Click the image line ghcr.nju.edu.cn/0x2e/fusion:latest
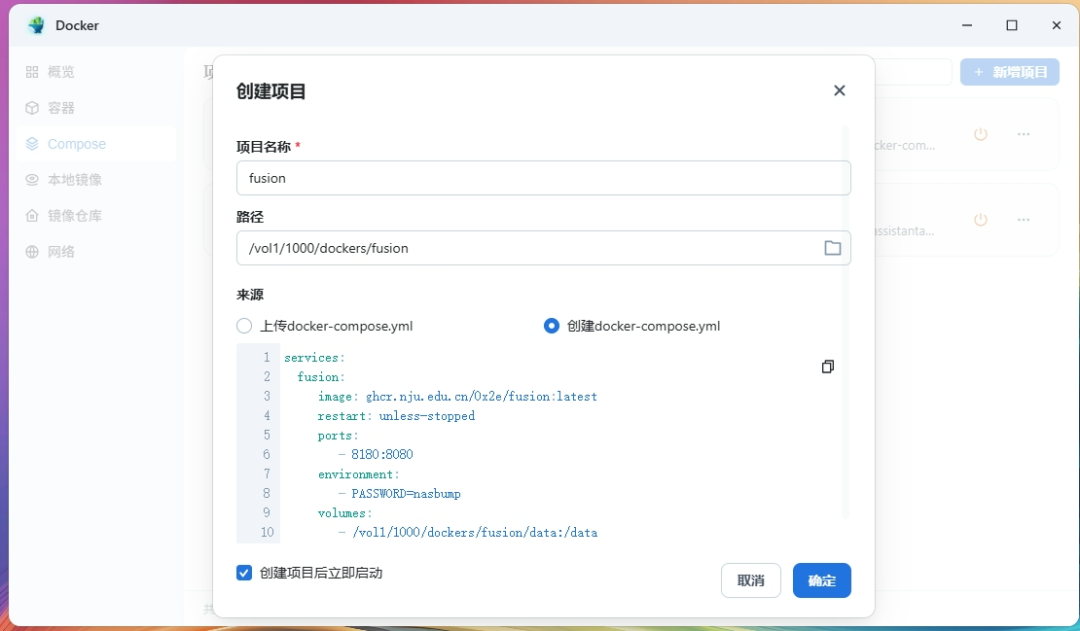 point(457,396)
